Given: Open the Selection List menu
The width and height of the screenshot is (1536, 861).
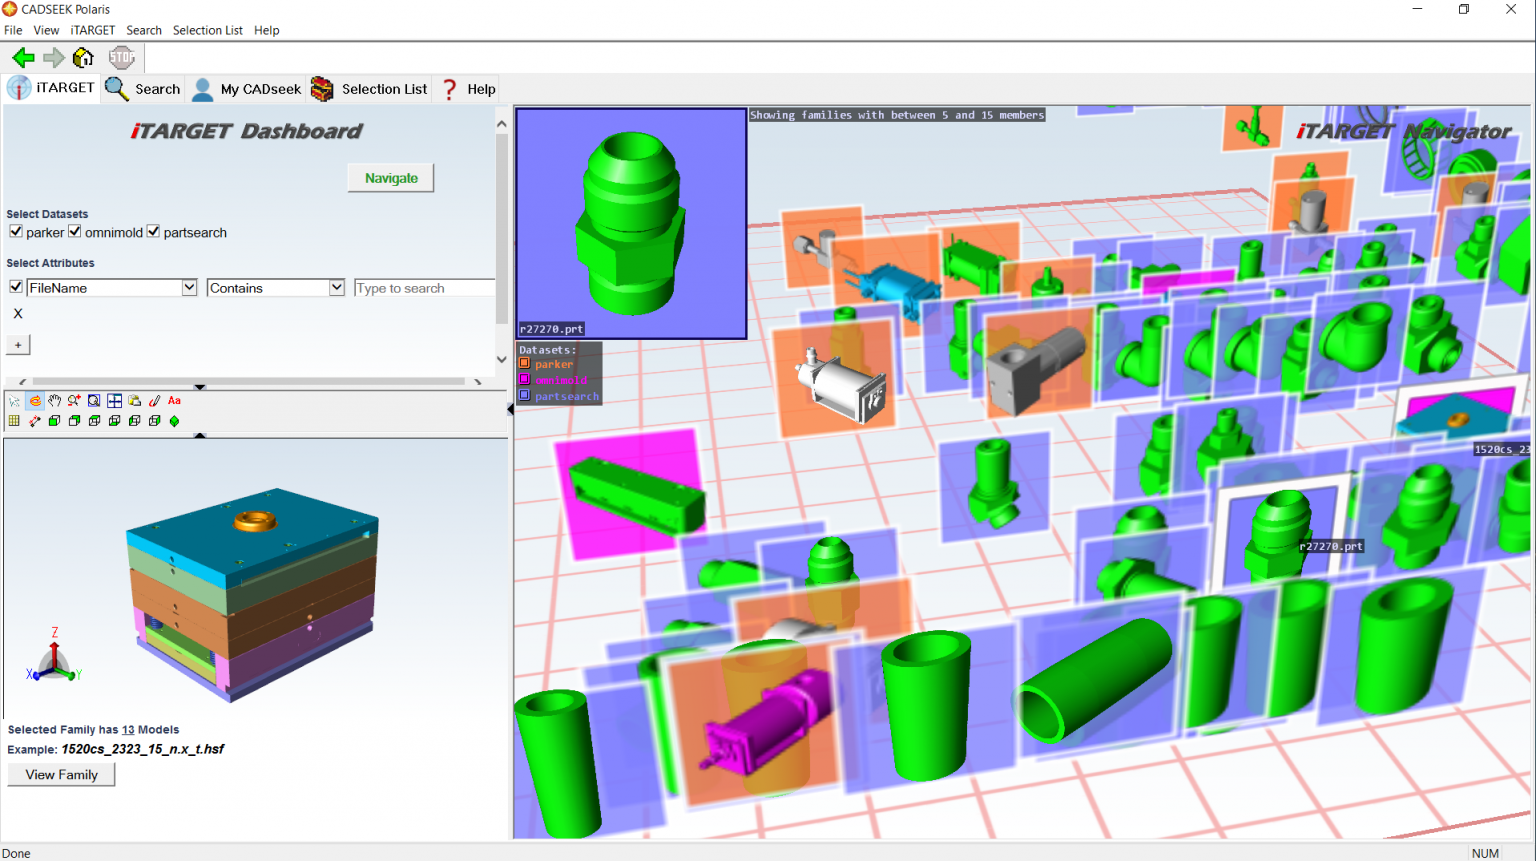Looking at the screenshot, I should (x=207, y=30).
